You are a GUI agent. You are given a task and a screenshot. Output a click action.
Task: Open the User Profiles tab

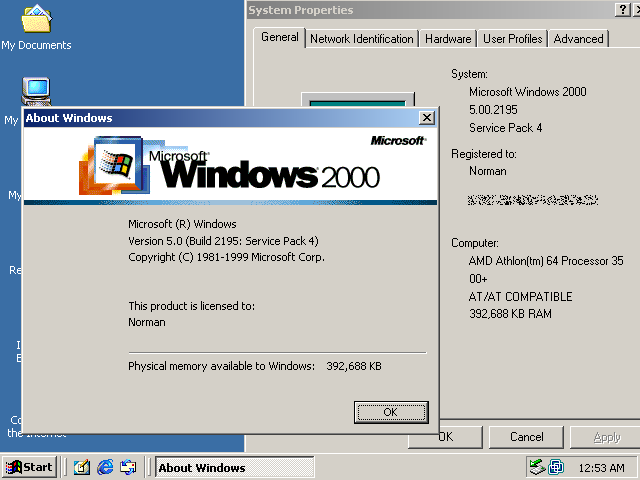click(x=513, y=39)
